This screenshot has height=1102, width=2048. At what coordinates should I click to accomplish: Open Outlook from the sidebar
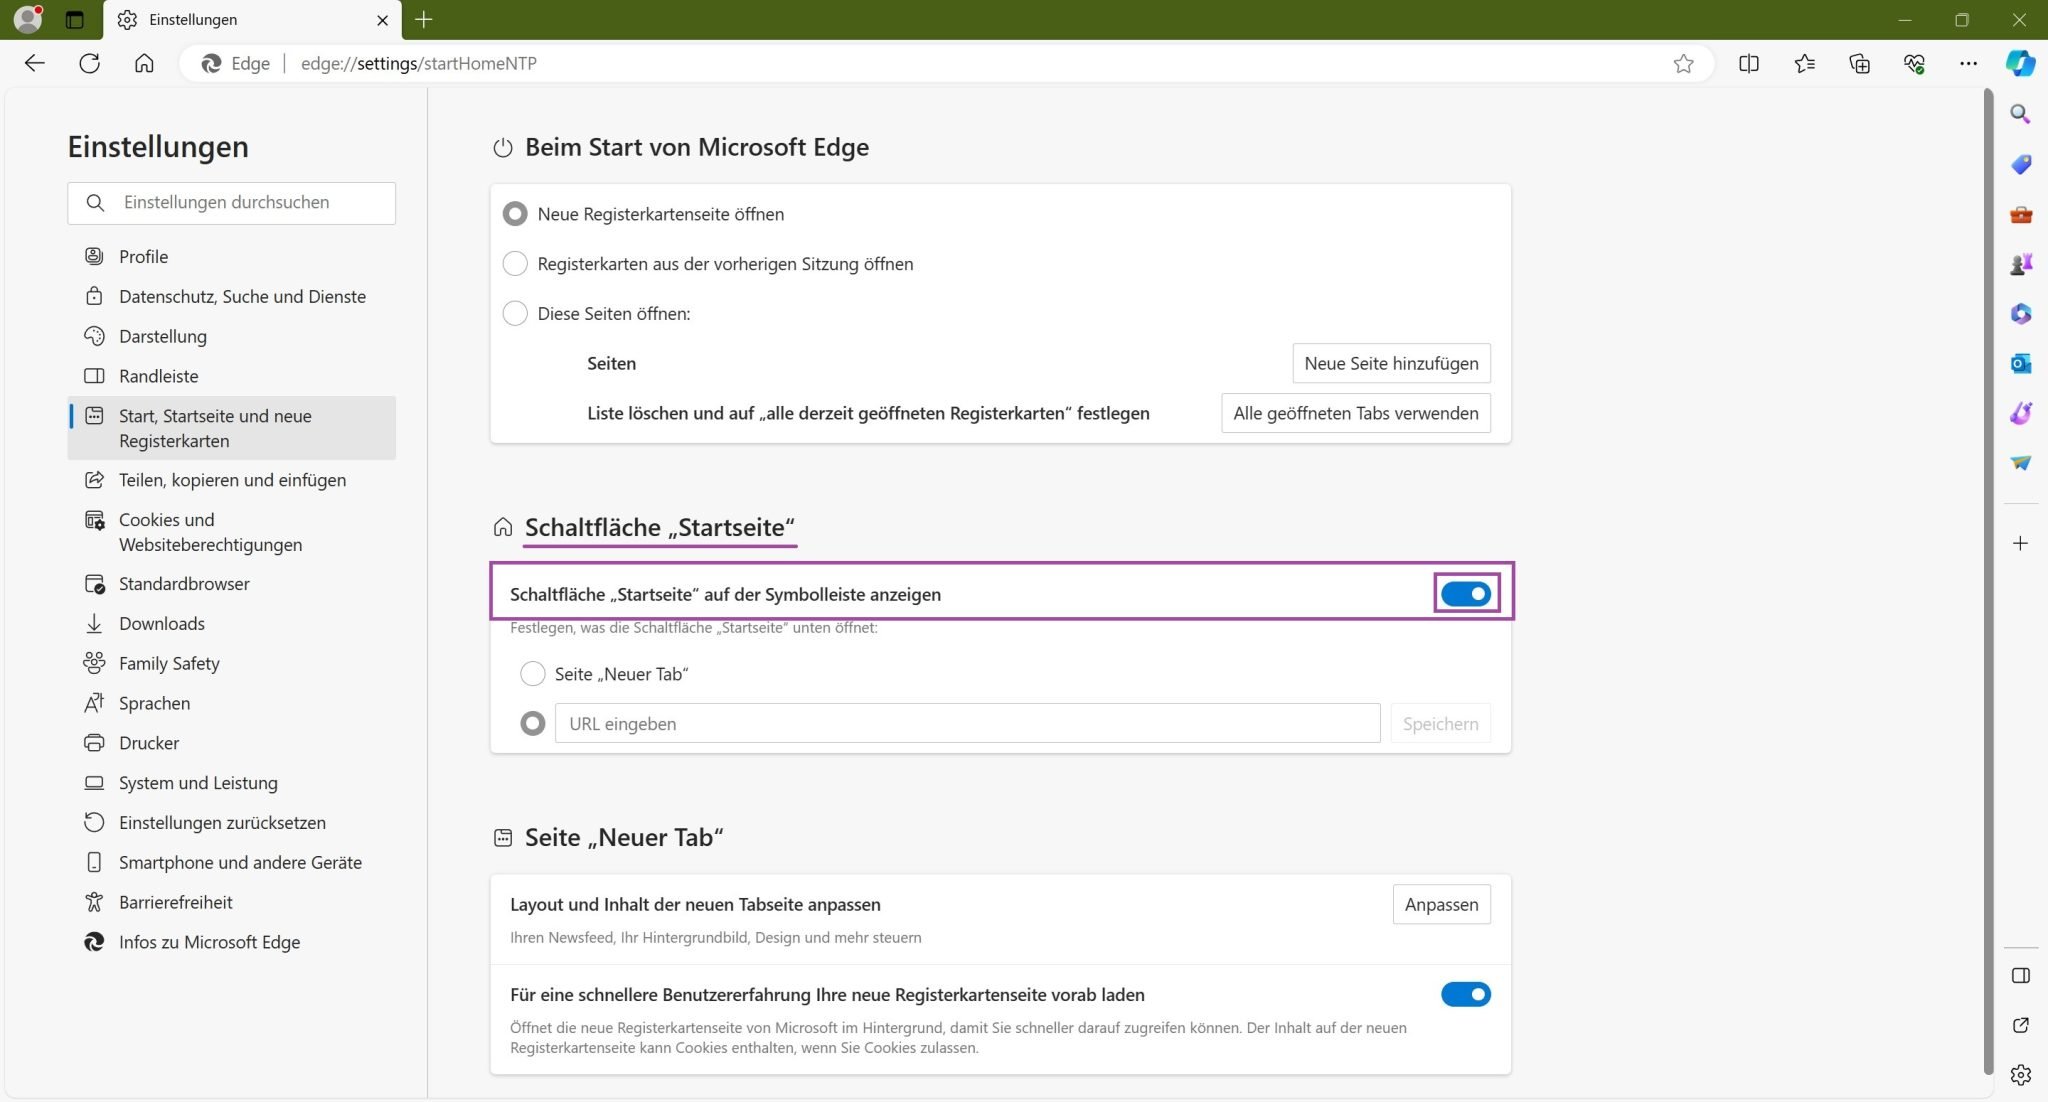click(2020, 363)
